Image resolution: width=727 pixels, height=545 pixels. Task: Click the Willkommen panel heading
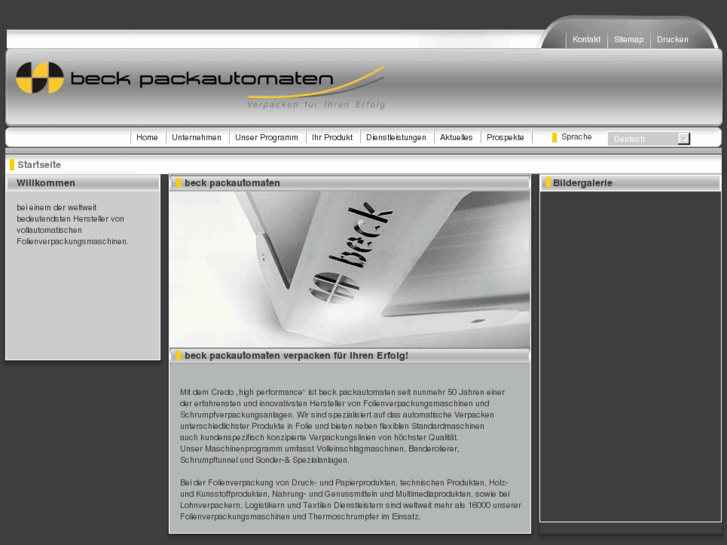46,183
